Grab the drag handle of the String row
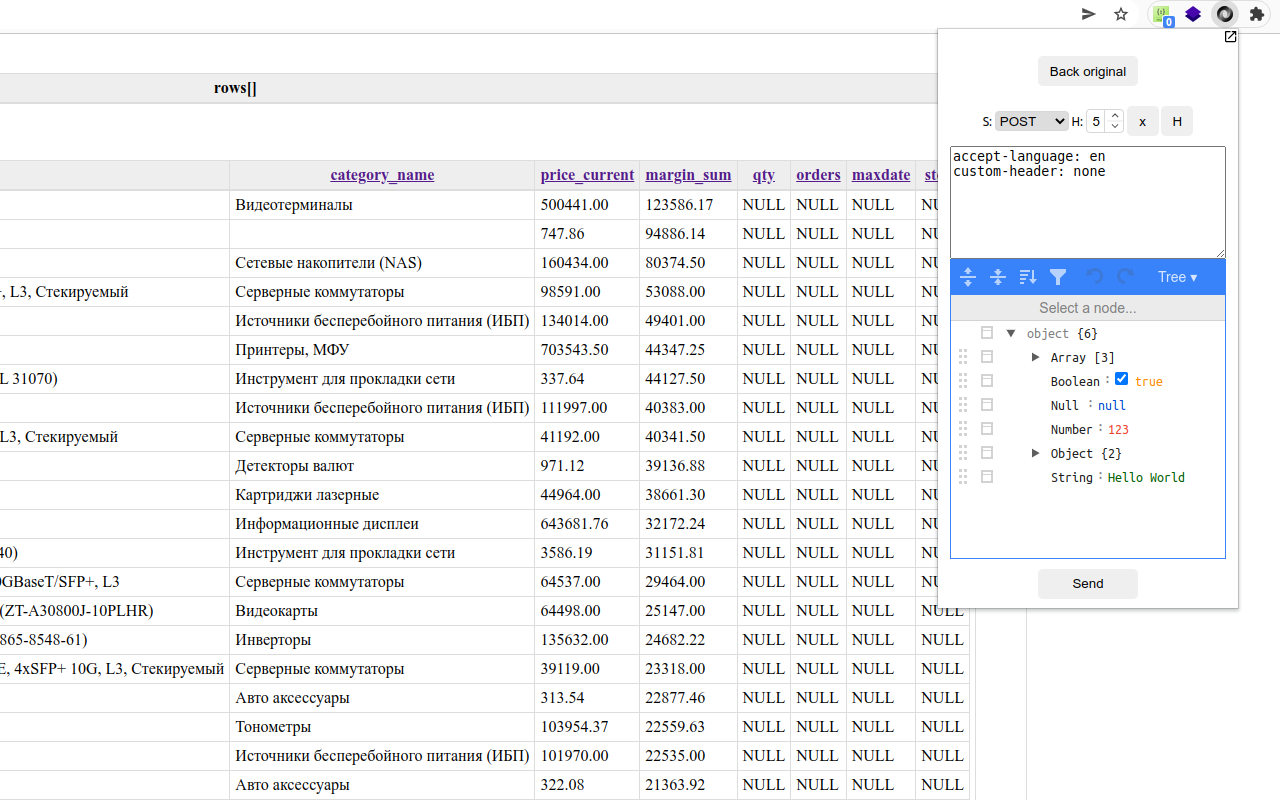 tap(963, 477)
